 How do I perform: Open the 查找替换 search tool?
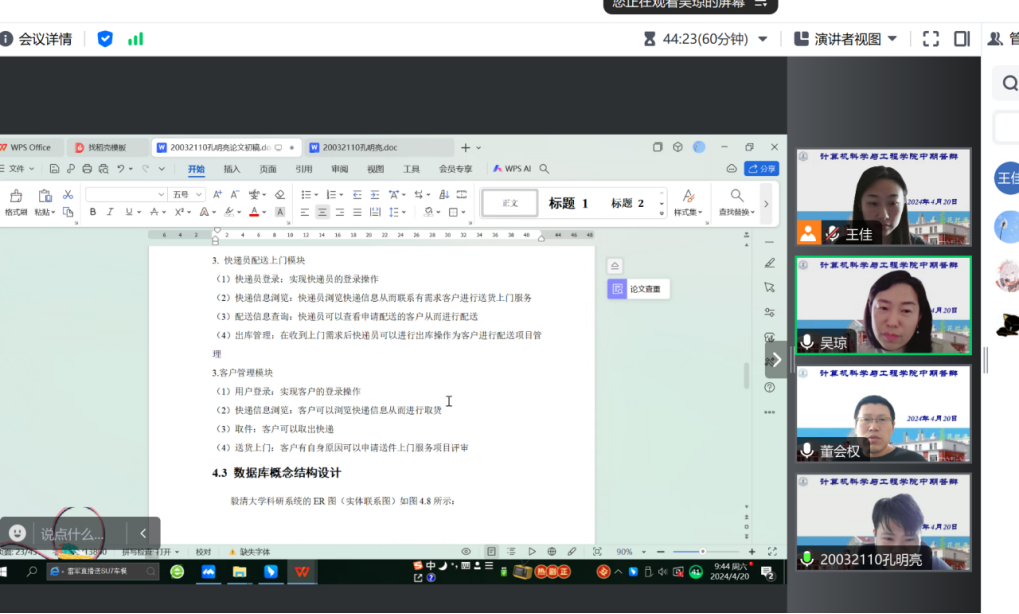737,201
